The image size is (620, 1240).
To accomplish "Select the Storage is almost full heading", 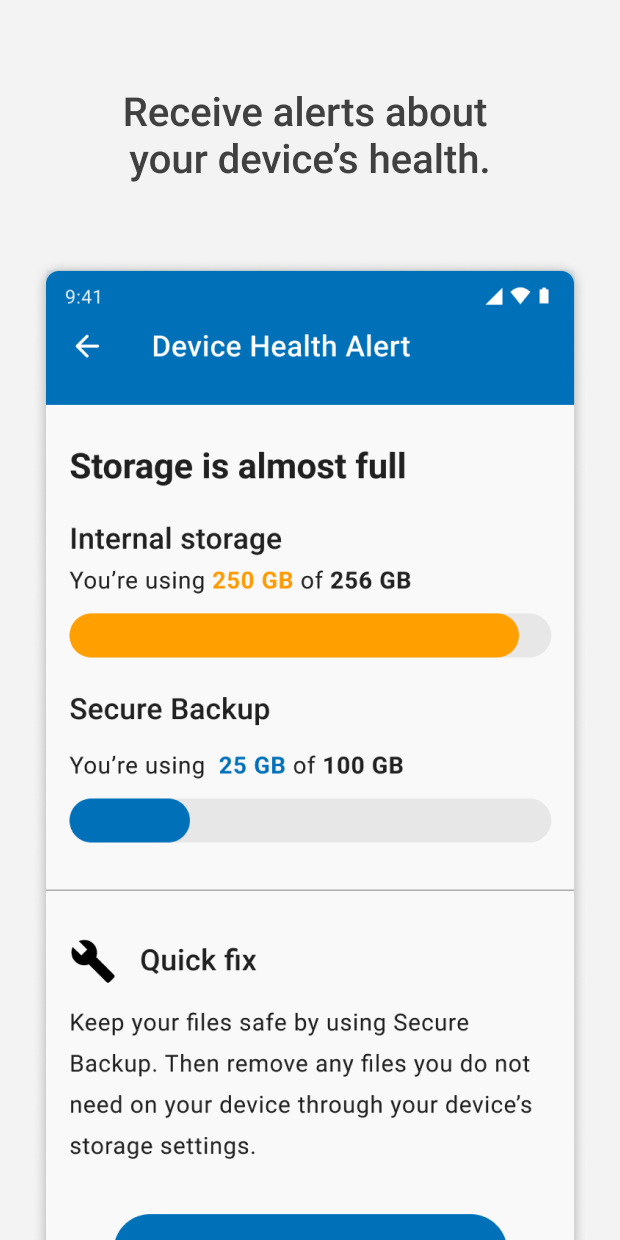I will coord(238,466).
